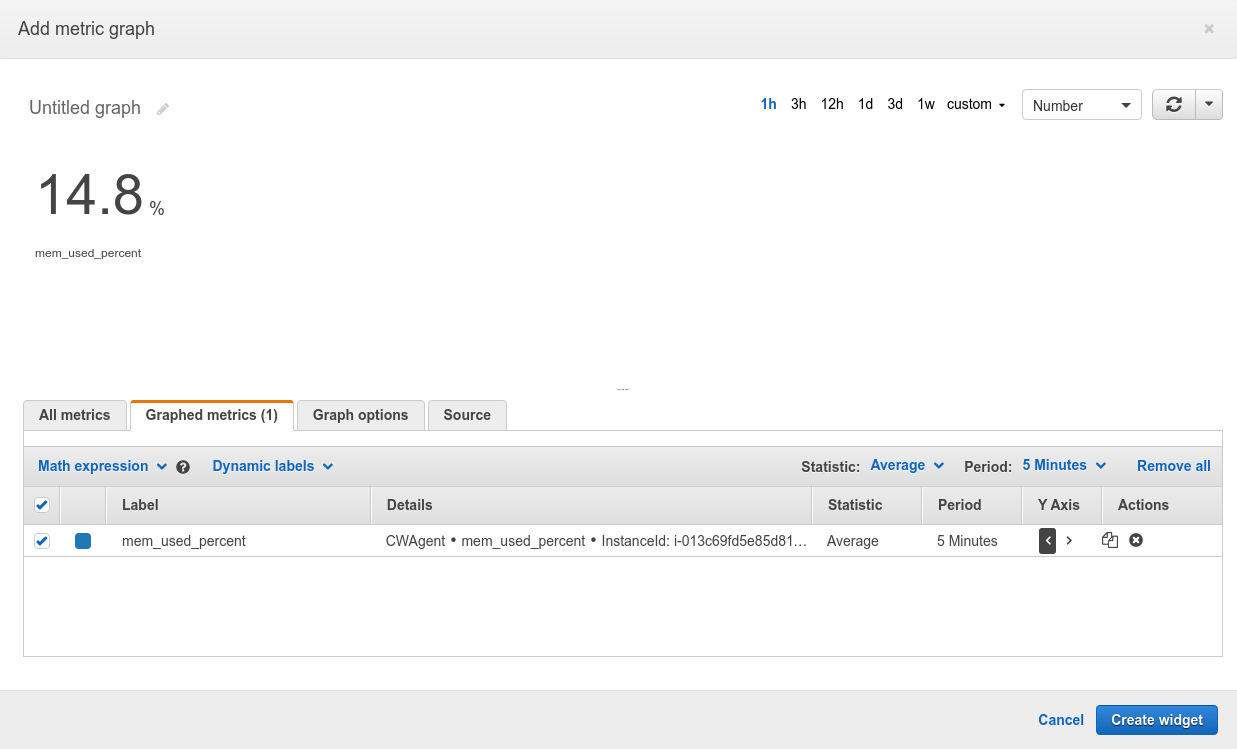This screenshot has height=749, width=1237.
Task: Open the Math expression dropdown
Action: (x=102, y=466)
